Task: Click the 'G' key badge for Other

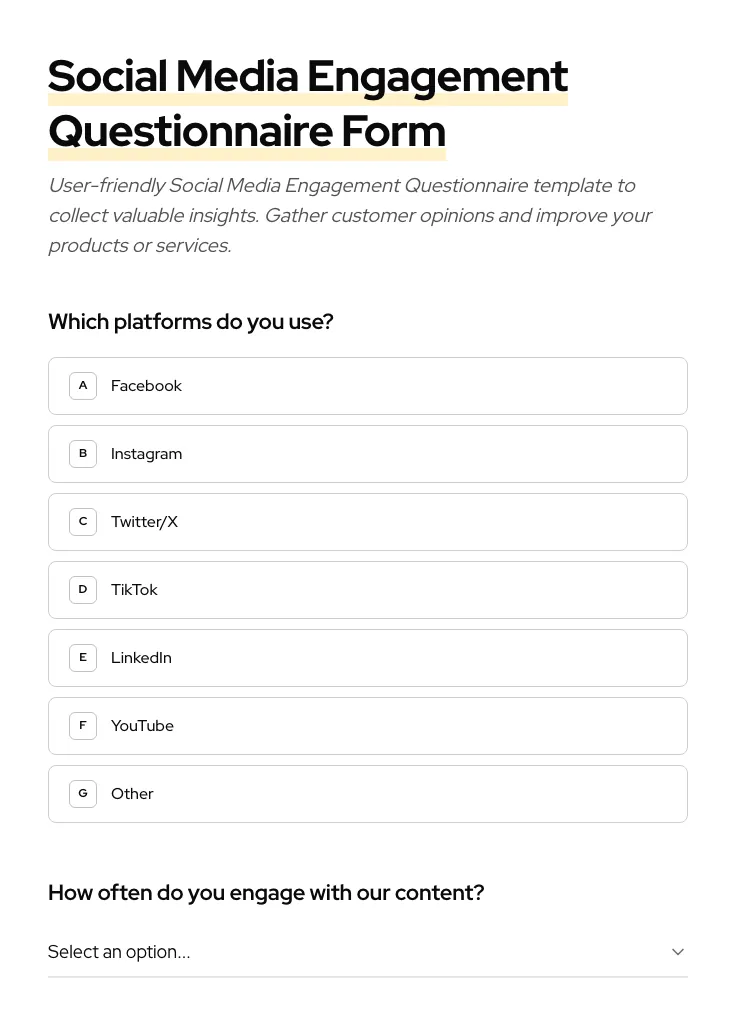Action: click(83, 793)
